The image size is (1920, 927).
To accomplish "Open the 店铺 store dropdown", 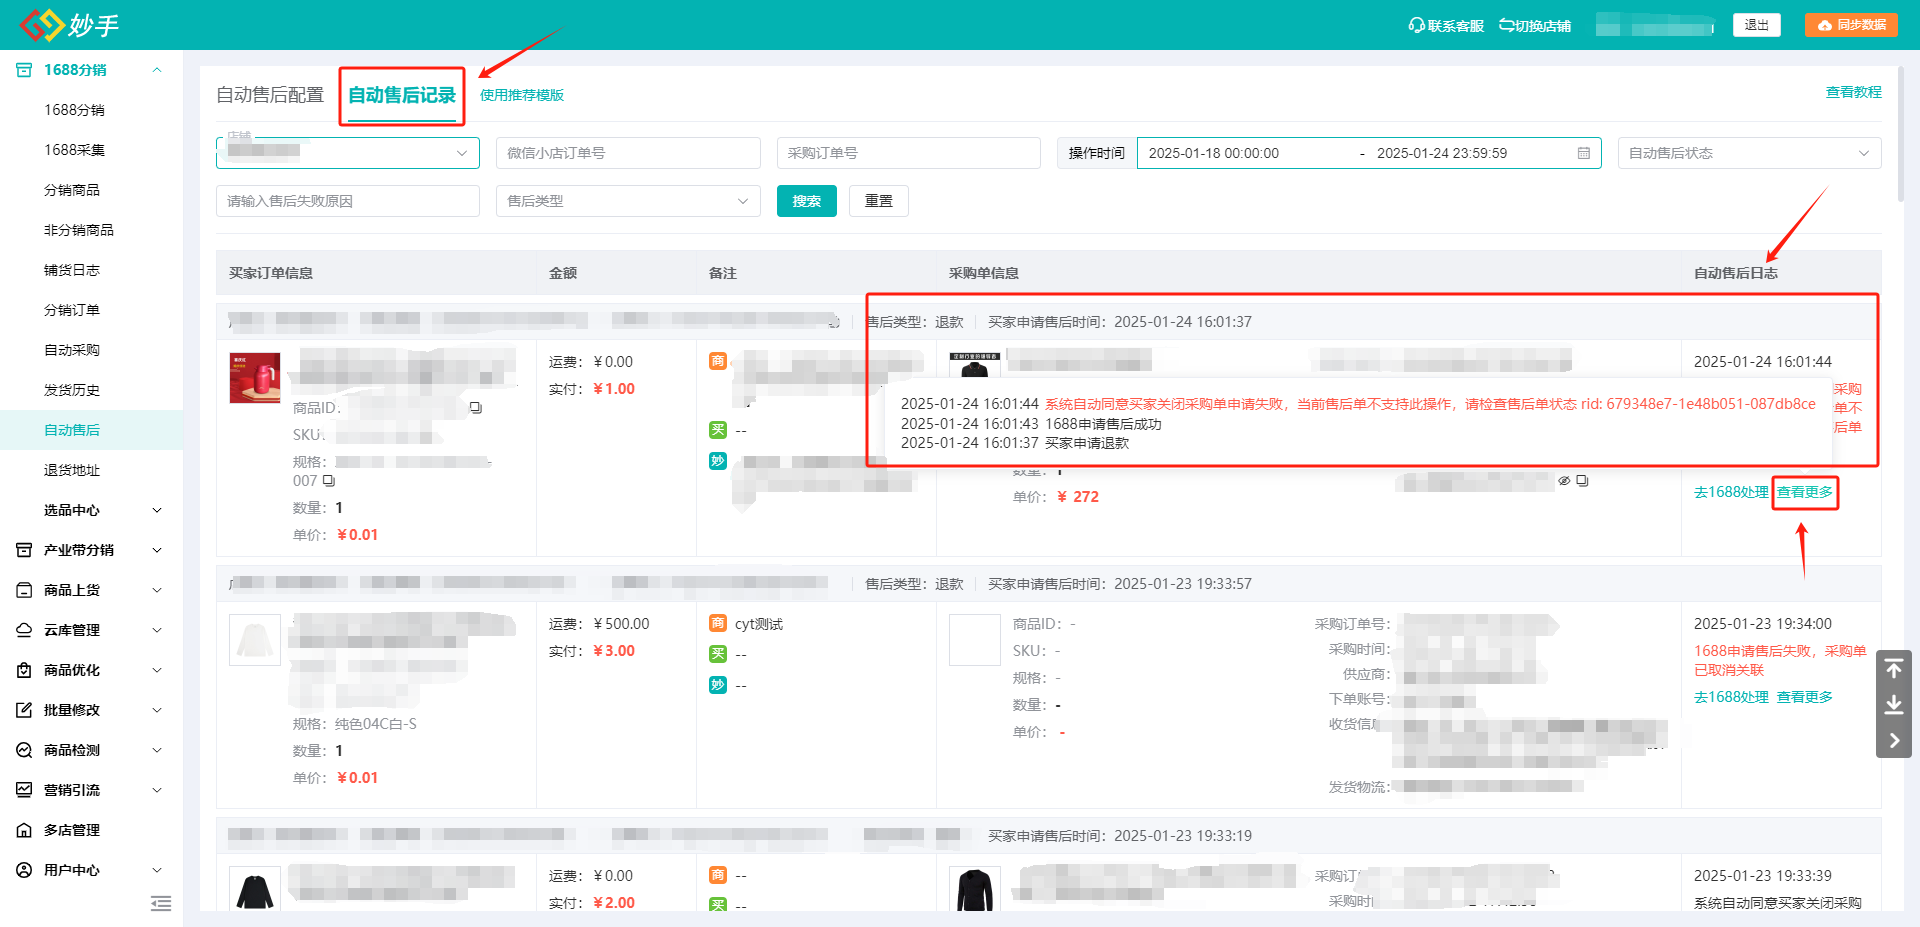I will pos(348,153).
